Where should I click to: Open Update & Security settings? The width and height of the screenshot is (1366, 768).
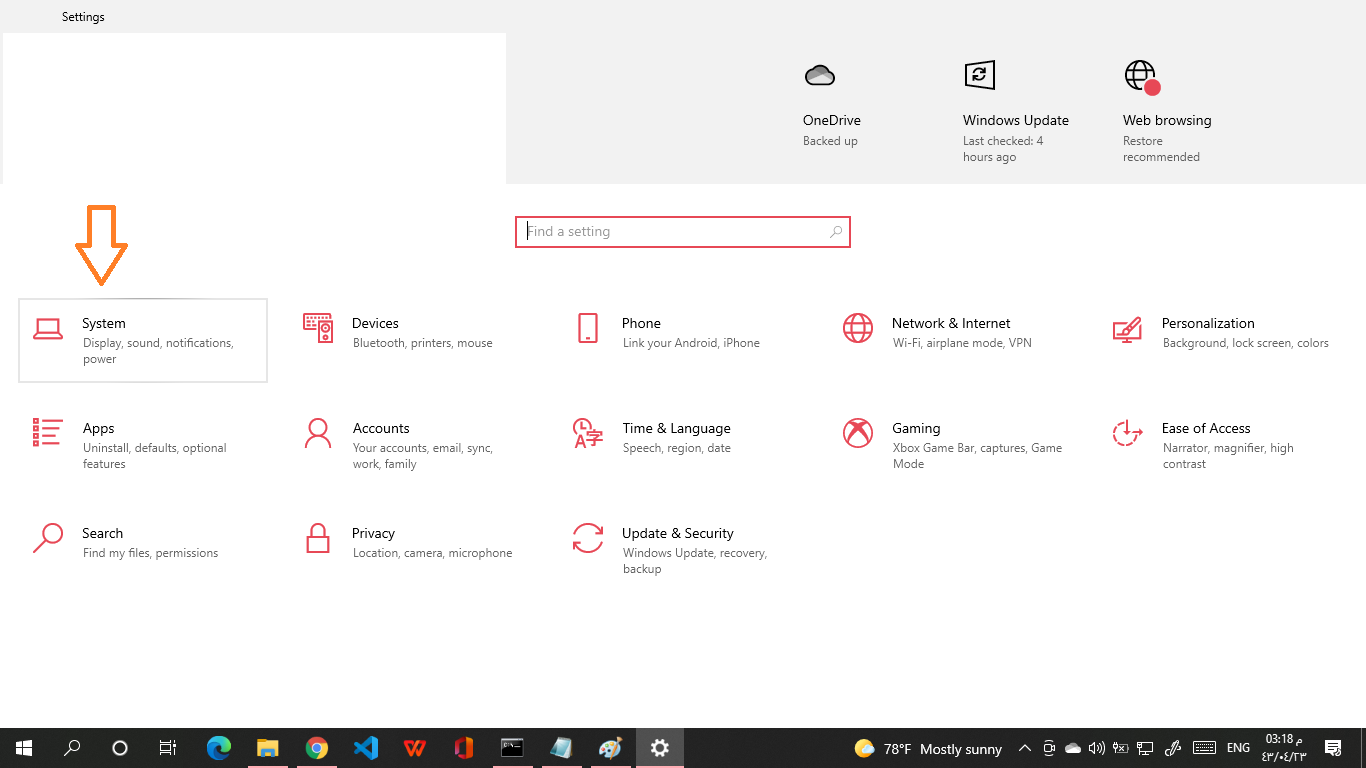point(683,550)
